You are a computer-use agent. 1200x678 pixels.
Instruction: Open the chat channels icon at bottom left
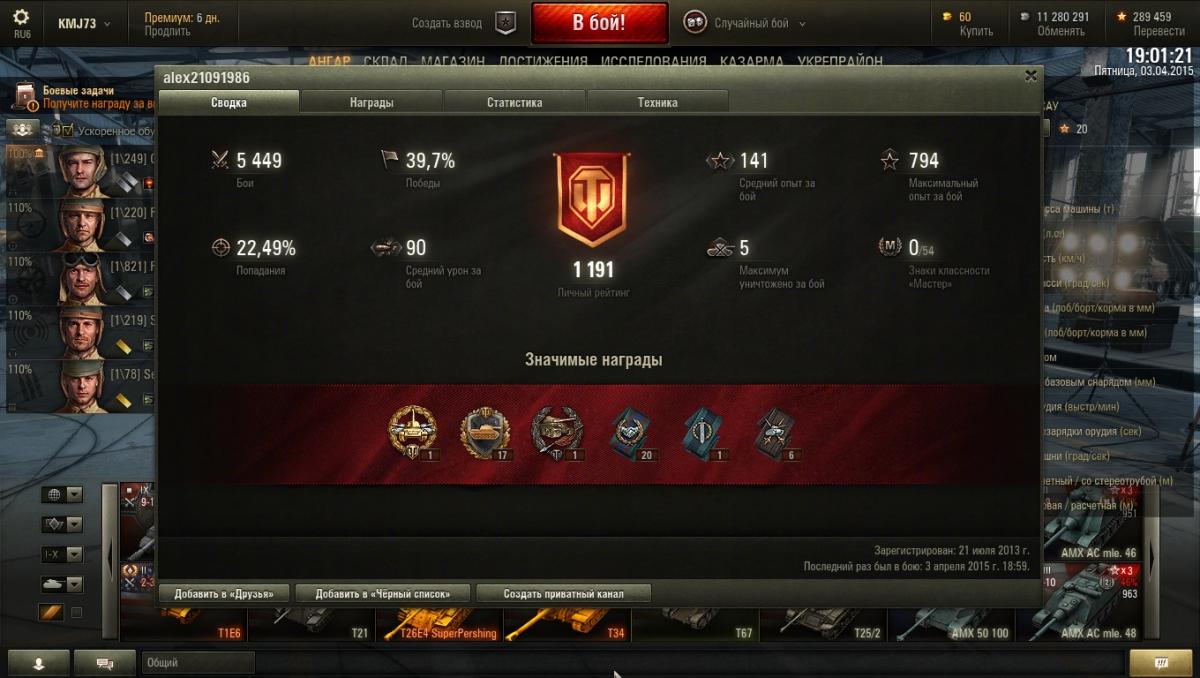[x=105, y=663]
